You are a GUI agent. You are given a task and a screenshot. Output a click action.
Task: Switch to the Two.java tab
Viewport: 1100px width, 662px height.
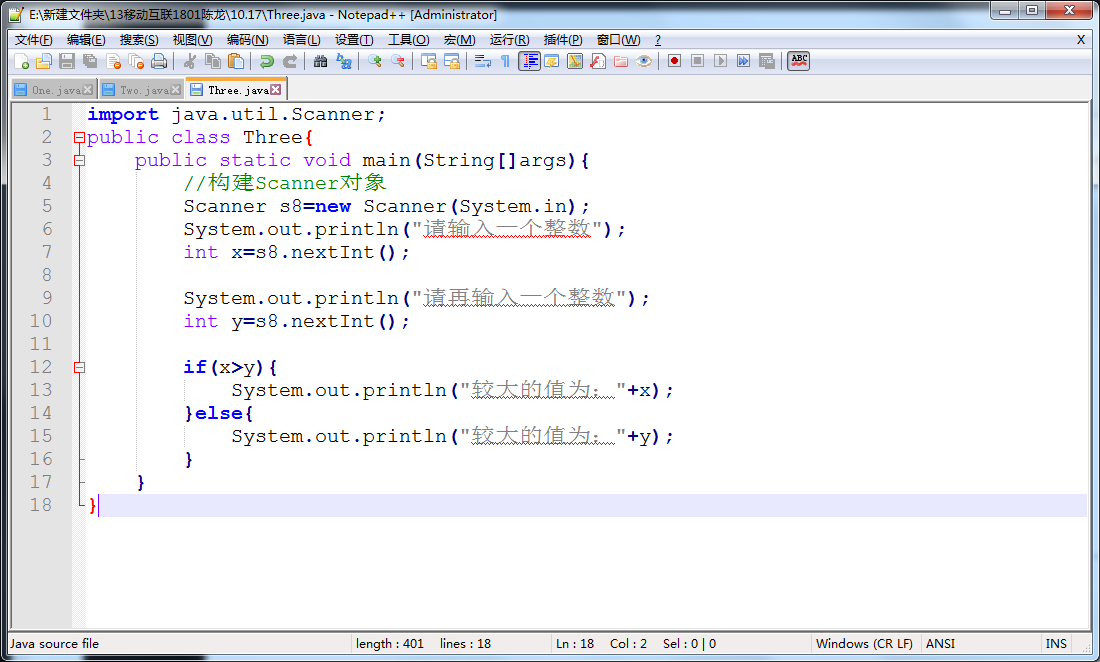point(143,90)
